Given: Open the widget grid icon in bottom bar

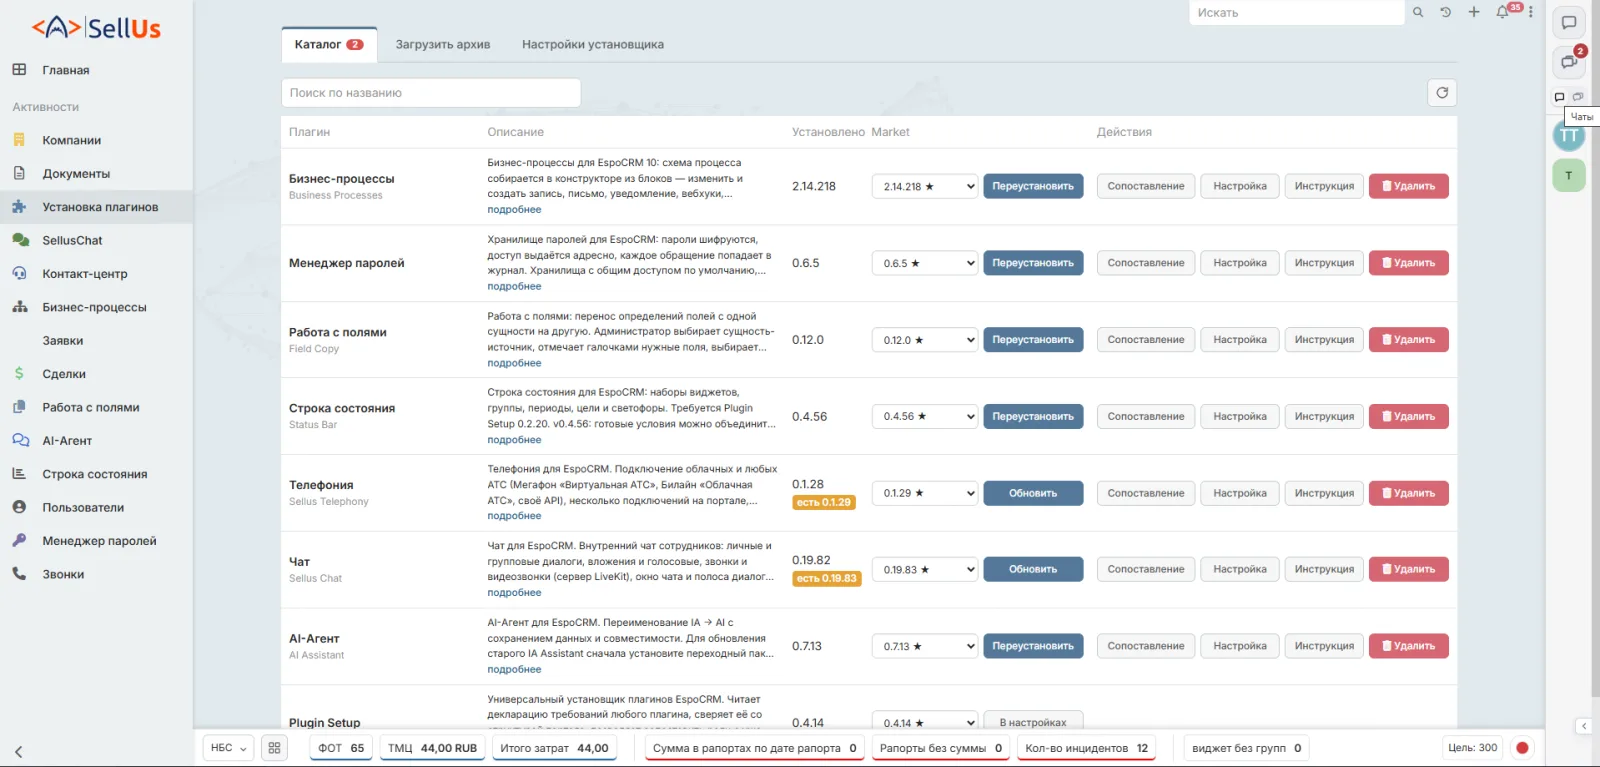Looking at the screenshot, I should click(274, 748).
